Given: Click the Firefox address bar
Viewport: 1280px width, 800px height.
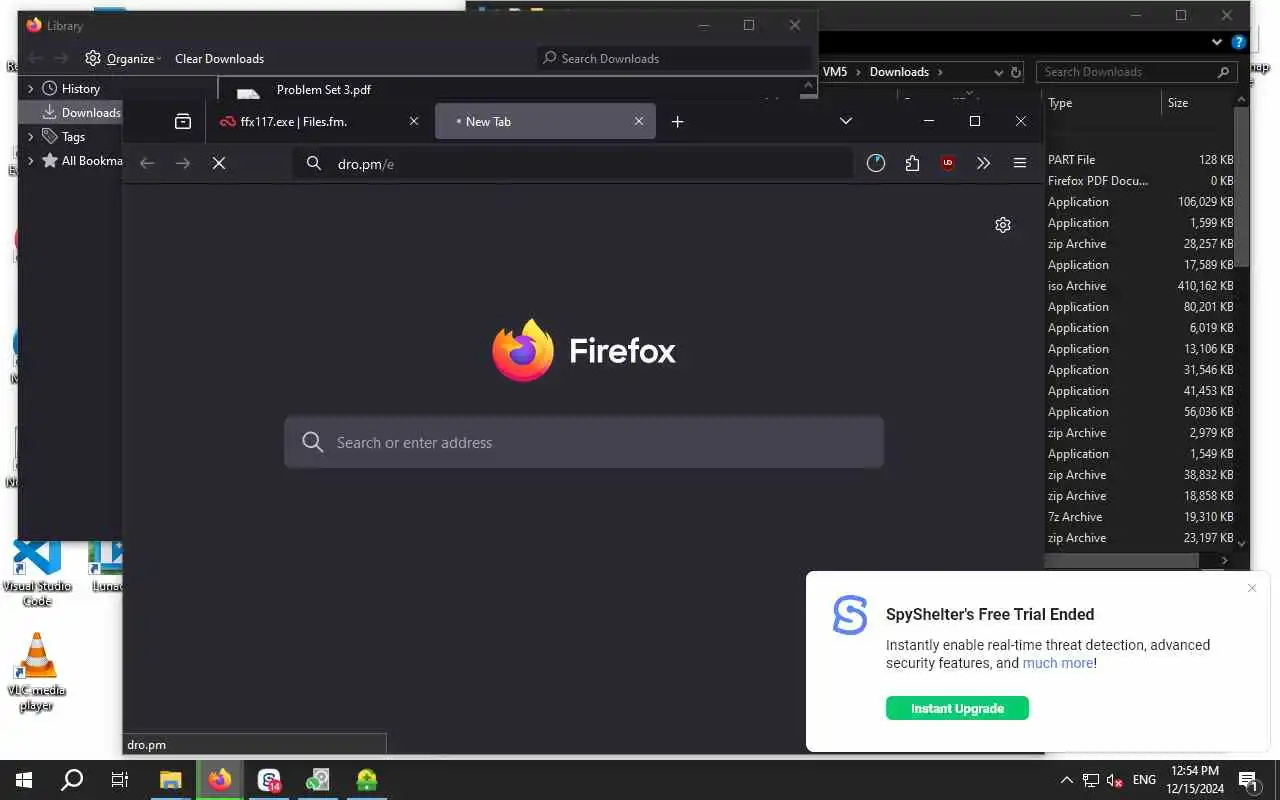Looking at the screenshot, I should pyautogui.click(x=572, y=163).
